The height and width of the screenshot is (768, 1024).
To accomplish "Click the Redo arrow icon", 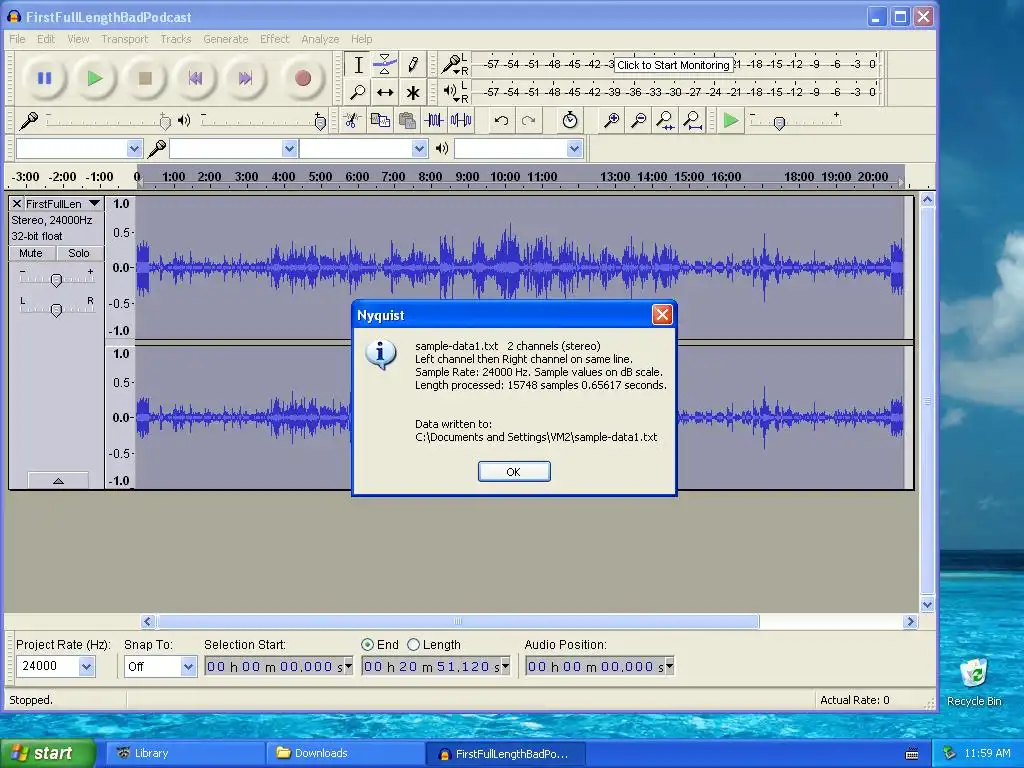I will pos(528,120).
